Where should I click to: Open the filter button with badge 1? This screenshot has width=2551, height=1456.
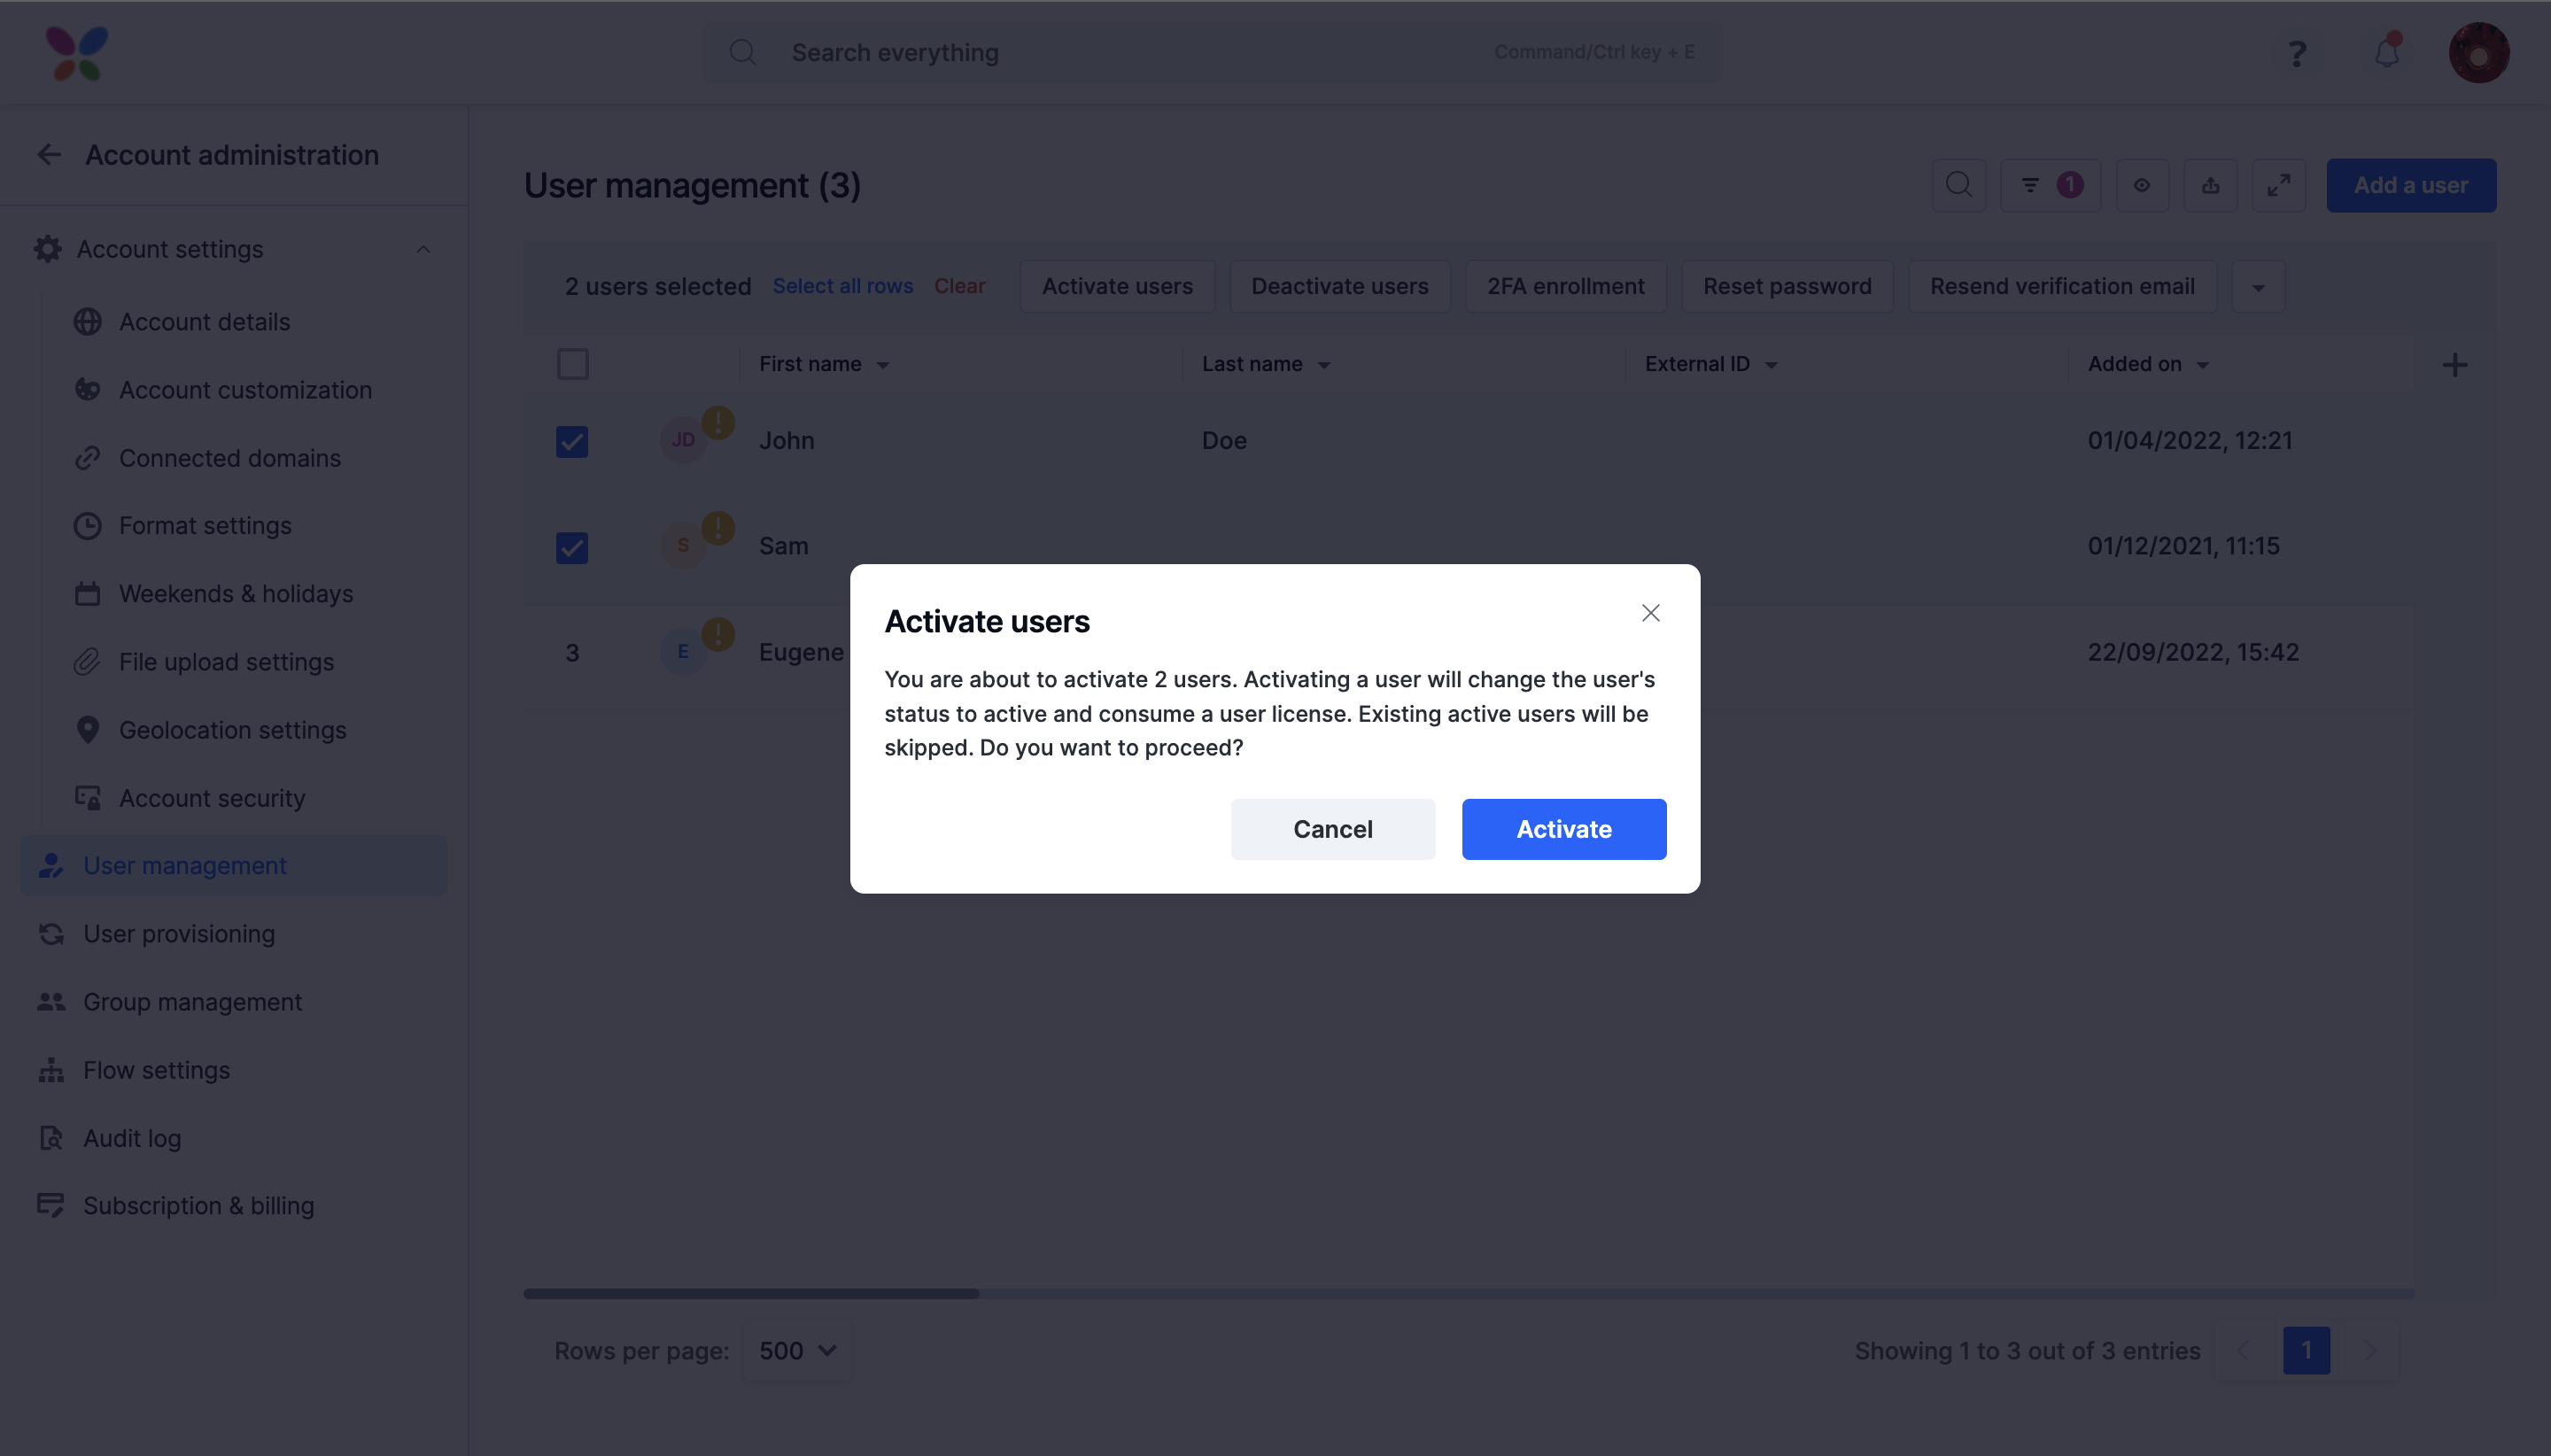(x=2050, y=185)
